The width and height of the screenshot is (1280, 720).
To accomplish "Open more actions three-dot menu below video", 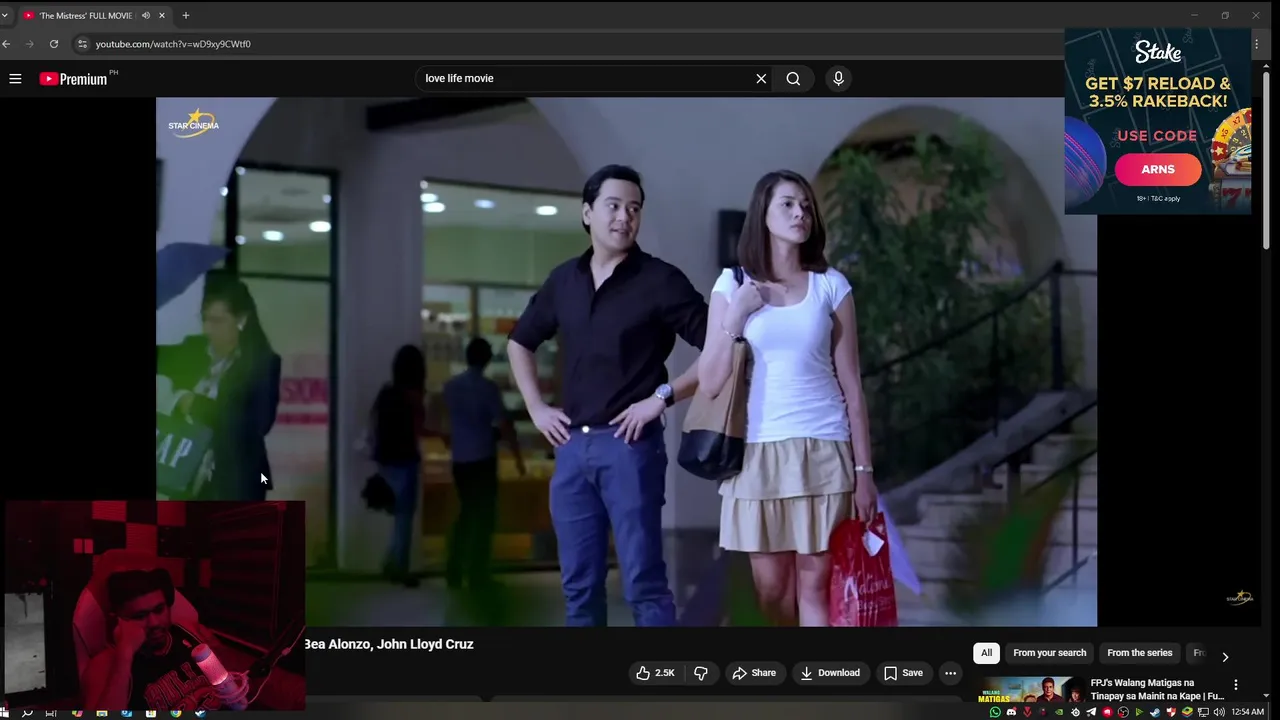I will pyautogui.click(x=950, y=673).
